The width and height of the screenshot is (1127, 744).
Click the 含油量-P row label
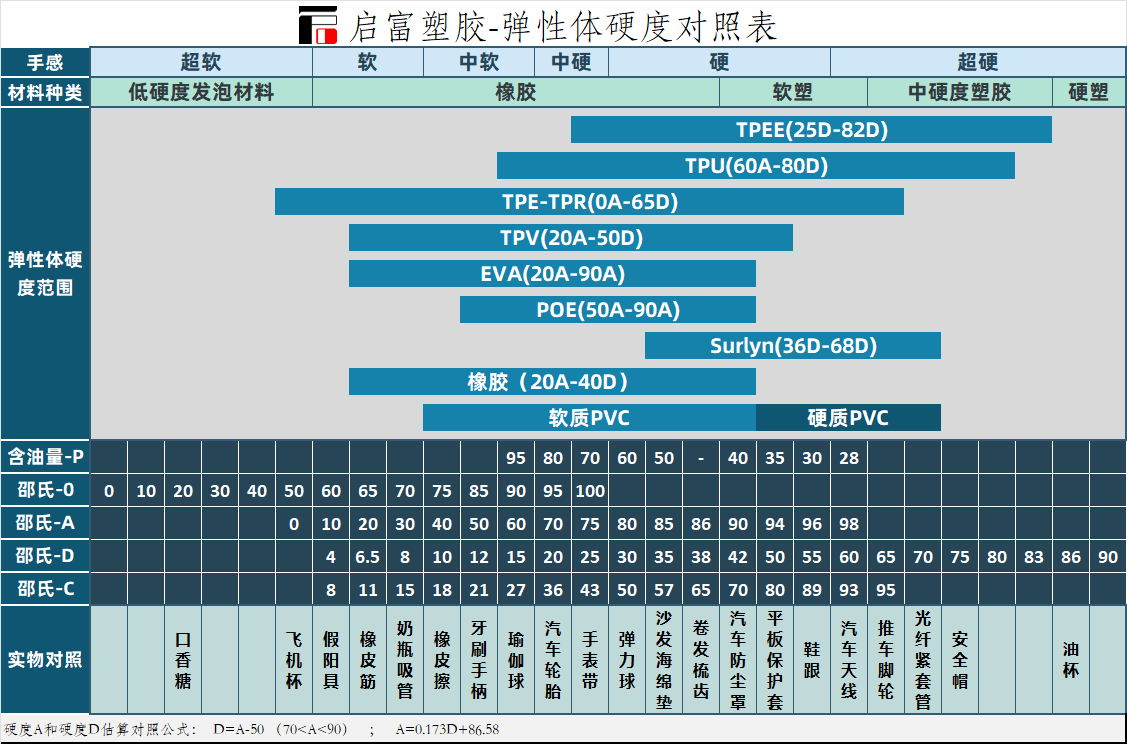click(45, 457)
